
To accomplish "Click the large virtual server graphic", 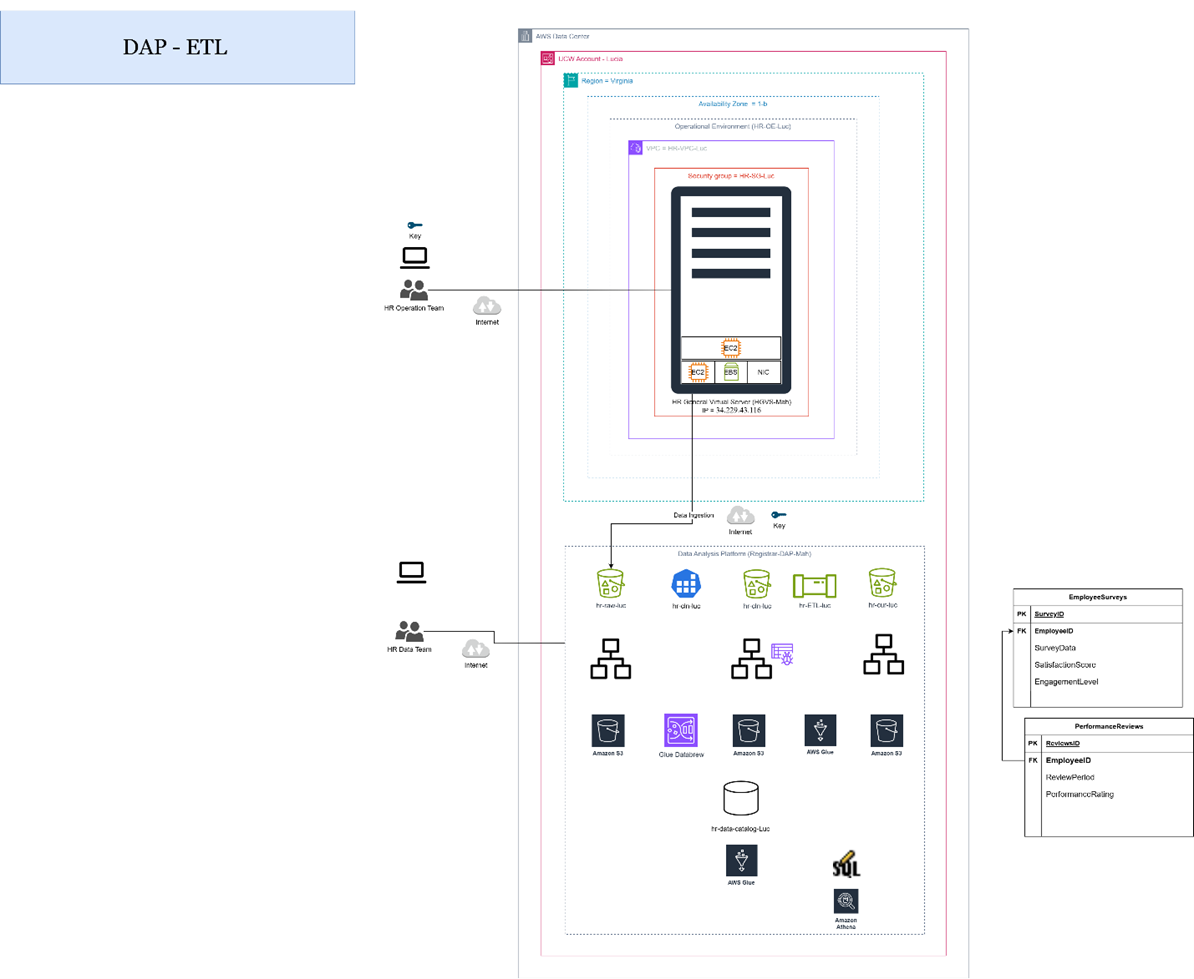I will click(731, 290).
